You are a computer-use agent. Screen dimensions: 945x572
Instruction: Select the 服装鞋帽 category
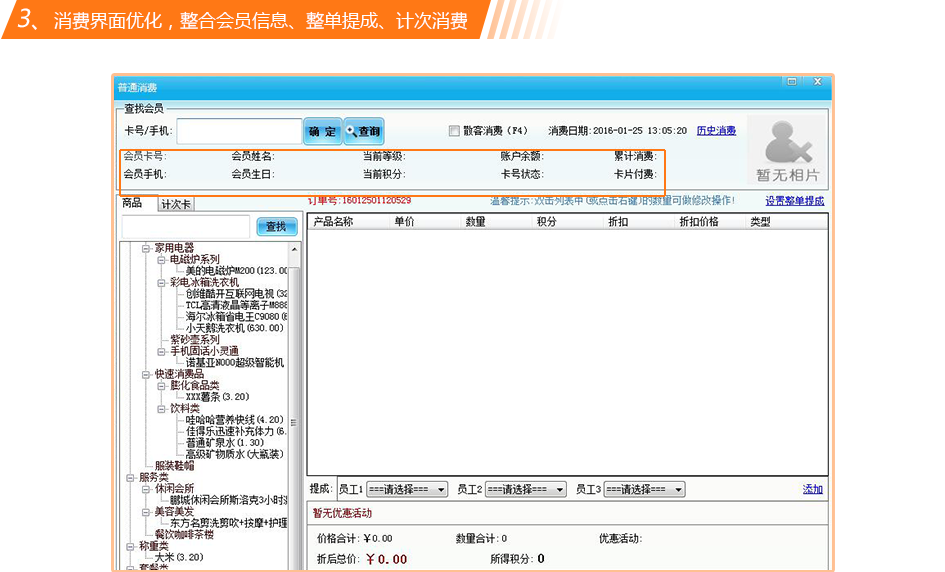coord(174,466)
